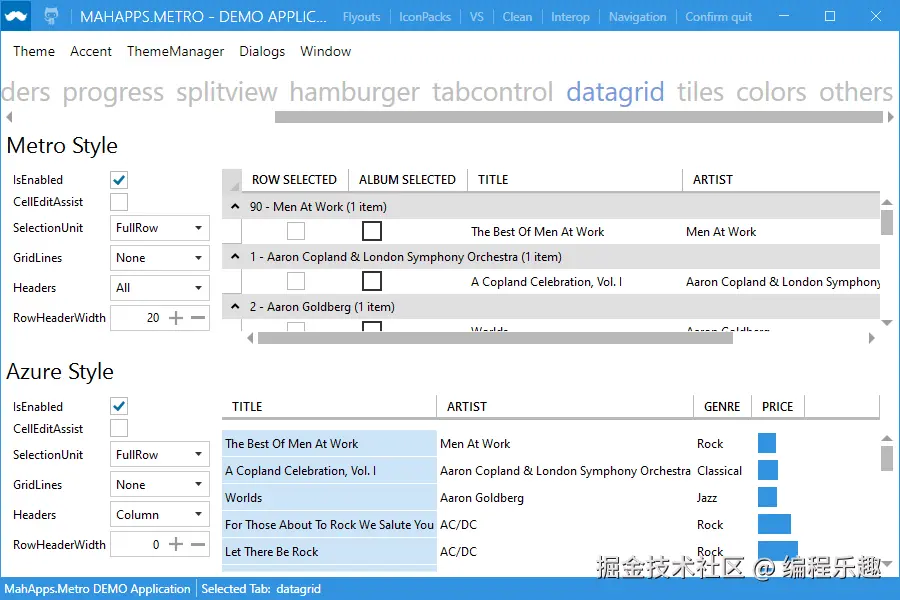Uncheck IsEnabled under Metro Style
Image resolution: width=900 pixels, height=600 pixels.
click(119, 180)
